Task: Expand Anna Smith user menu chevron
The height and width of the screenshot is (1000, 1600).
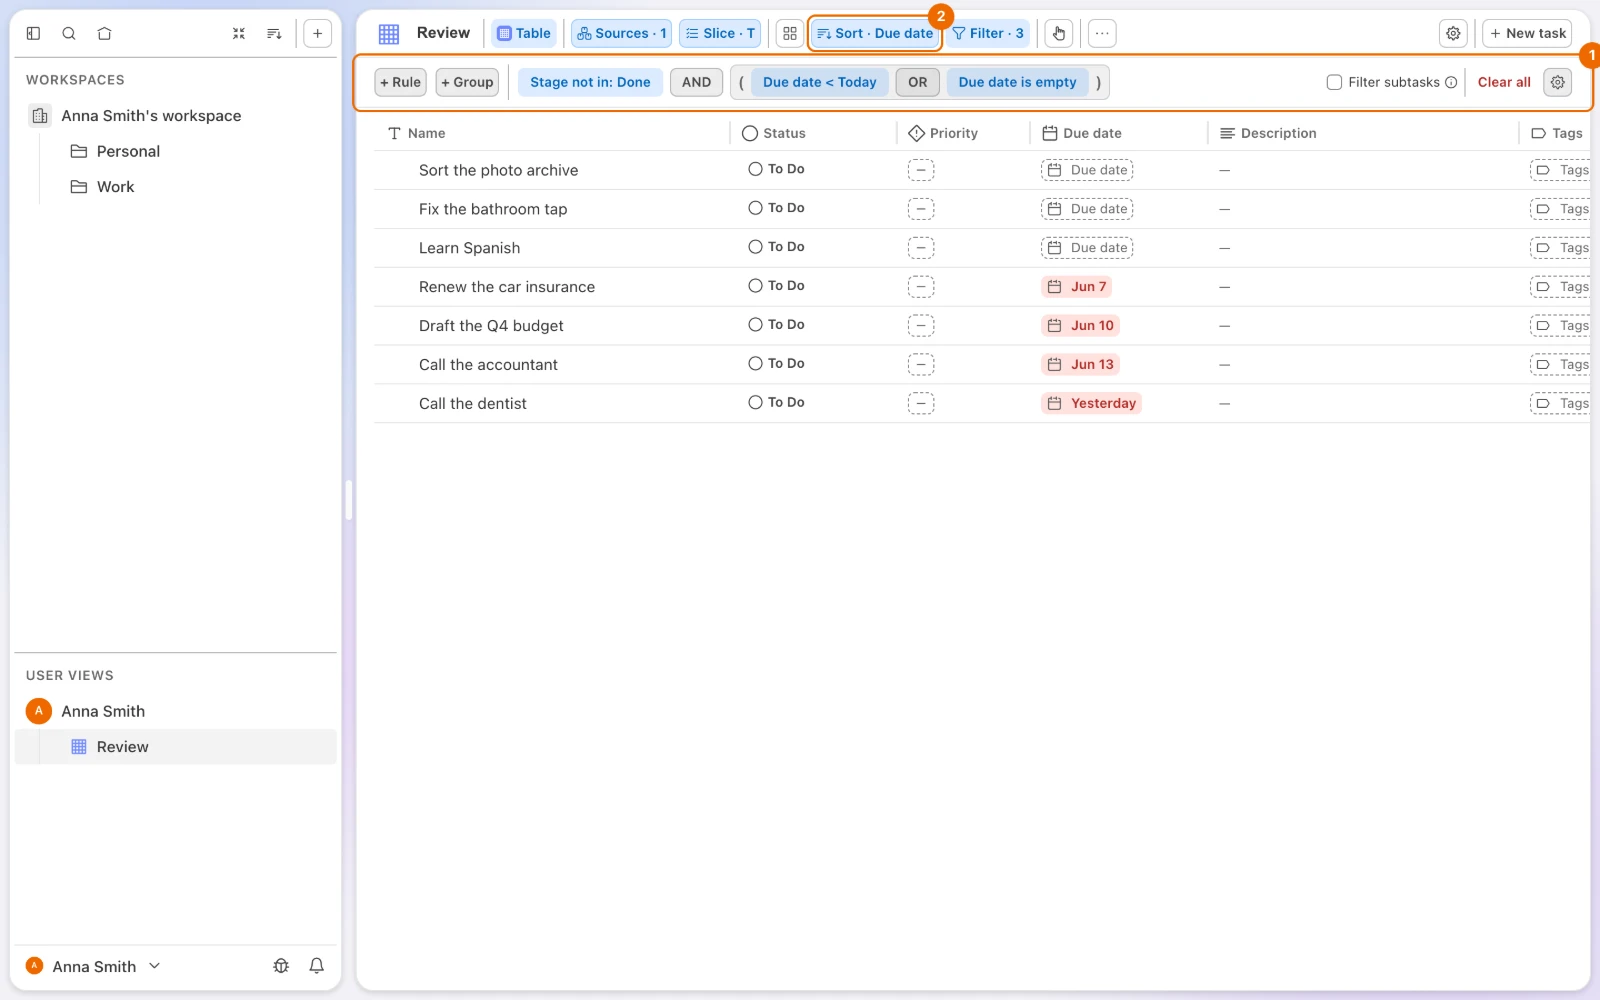Action: (x=154, y=966)
